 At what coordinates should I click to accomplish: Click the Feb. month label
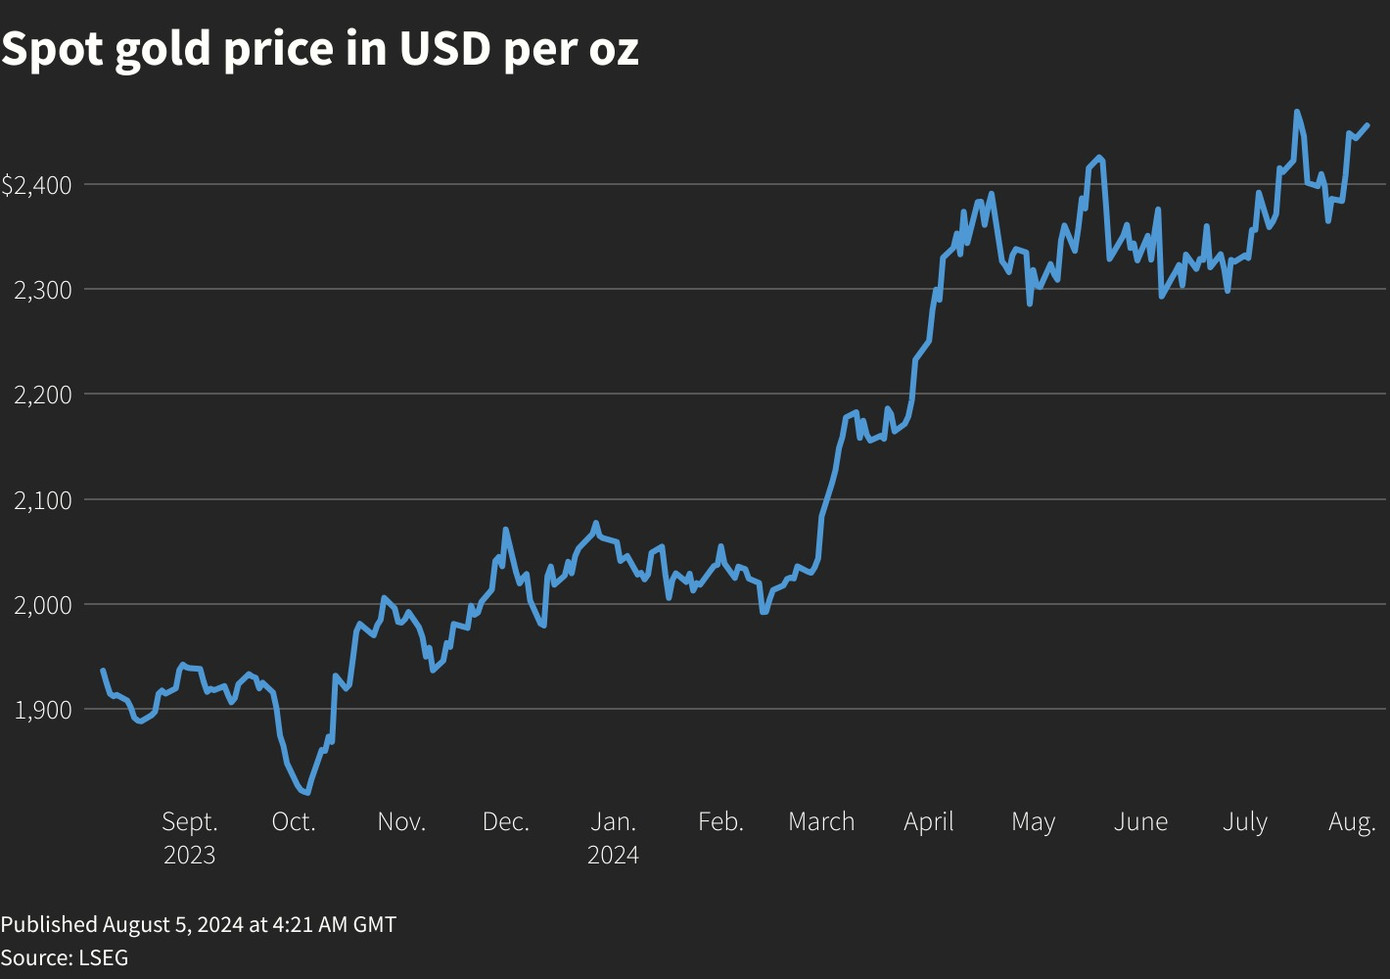[x=720, y=822]
